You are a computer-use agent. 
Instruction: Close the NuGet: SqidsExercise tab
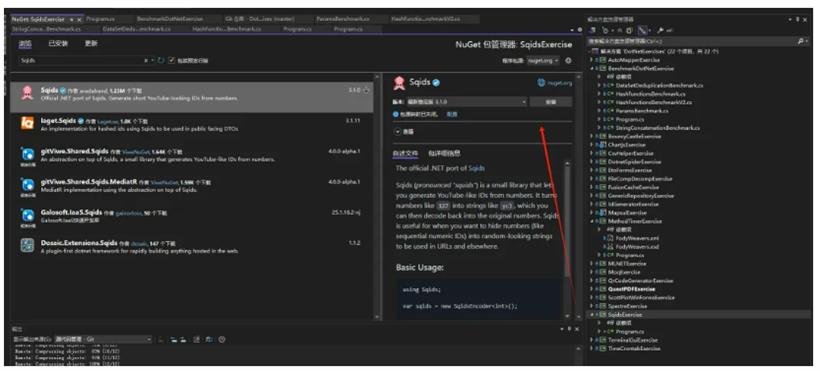(x=79, y=19)
